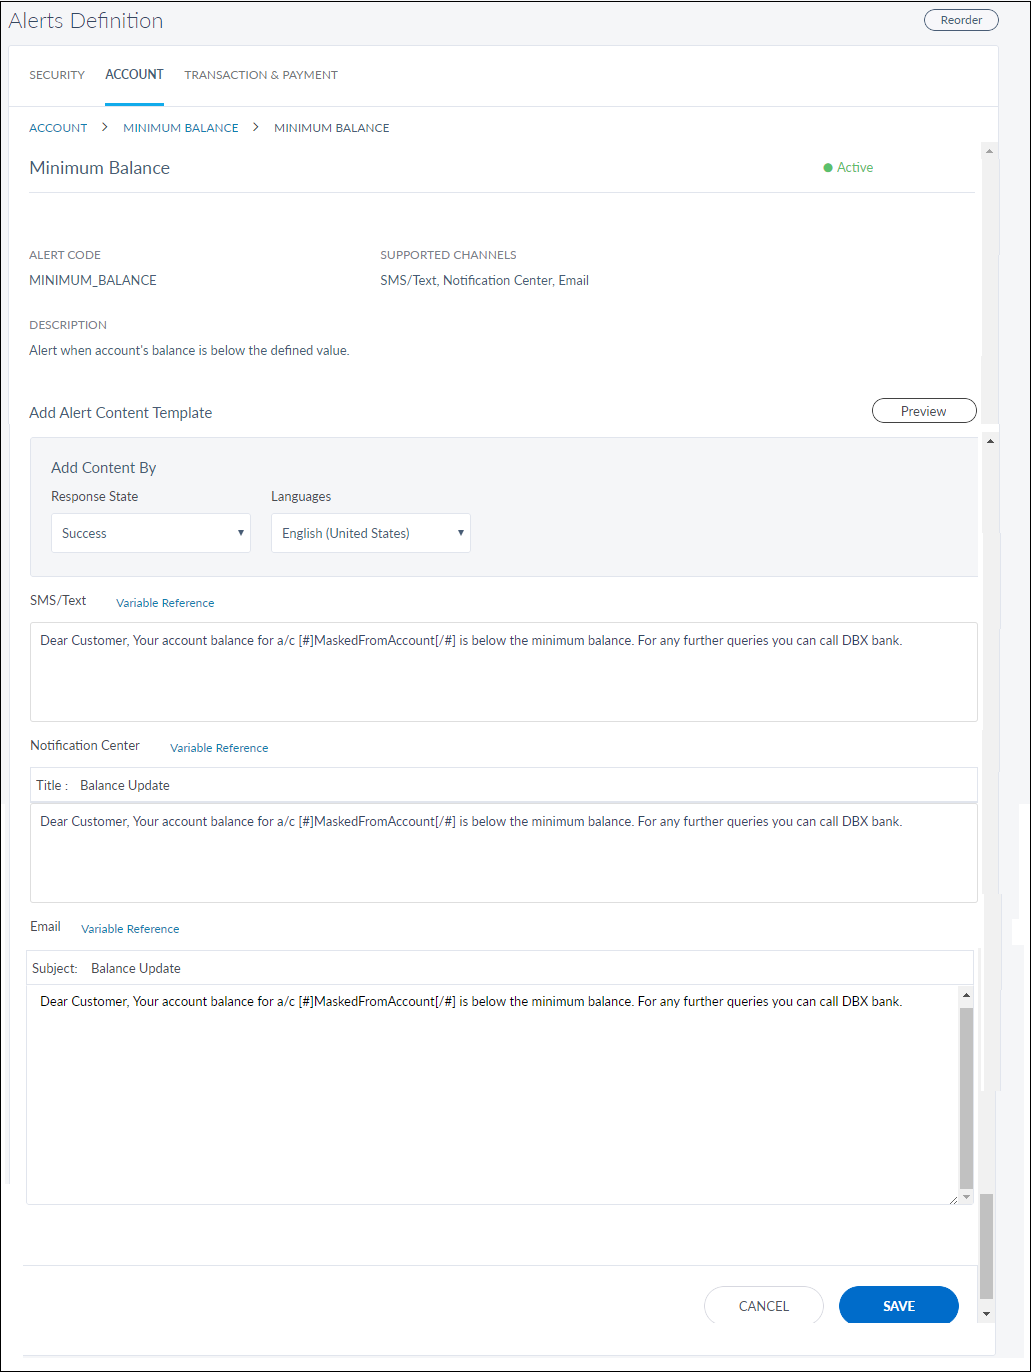Edit the Notification Center title field

click(x=520, y=785)
